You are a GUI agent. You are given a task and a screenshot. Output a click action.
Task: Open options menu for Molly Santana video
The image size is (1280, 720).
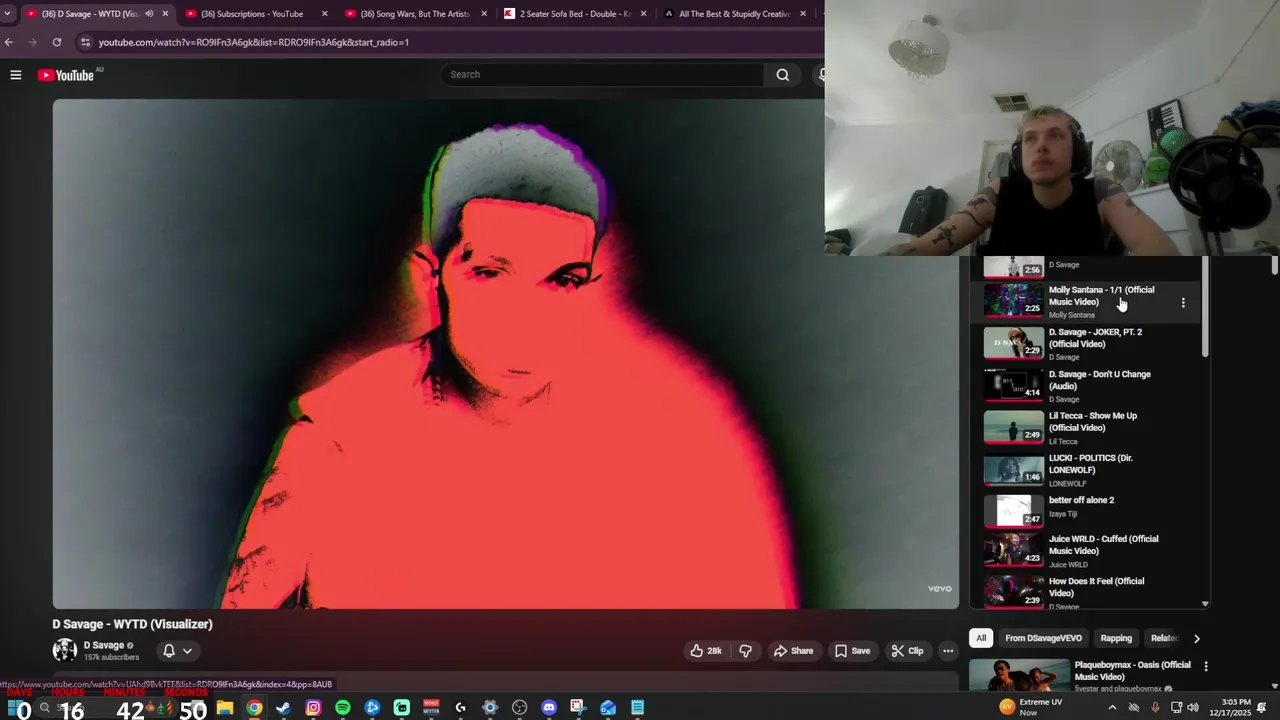pyautogui.click(x=1183, y=302)
